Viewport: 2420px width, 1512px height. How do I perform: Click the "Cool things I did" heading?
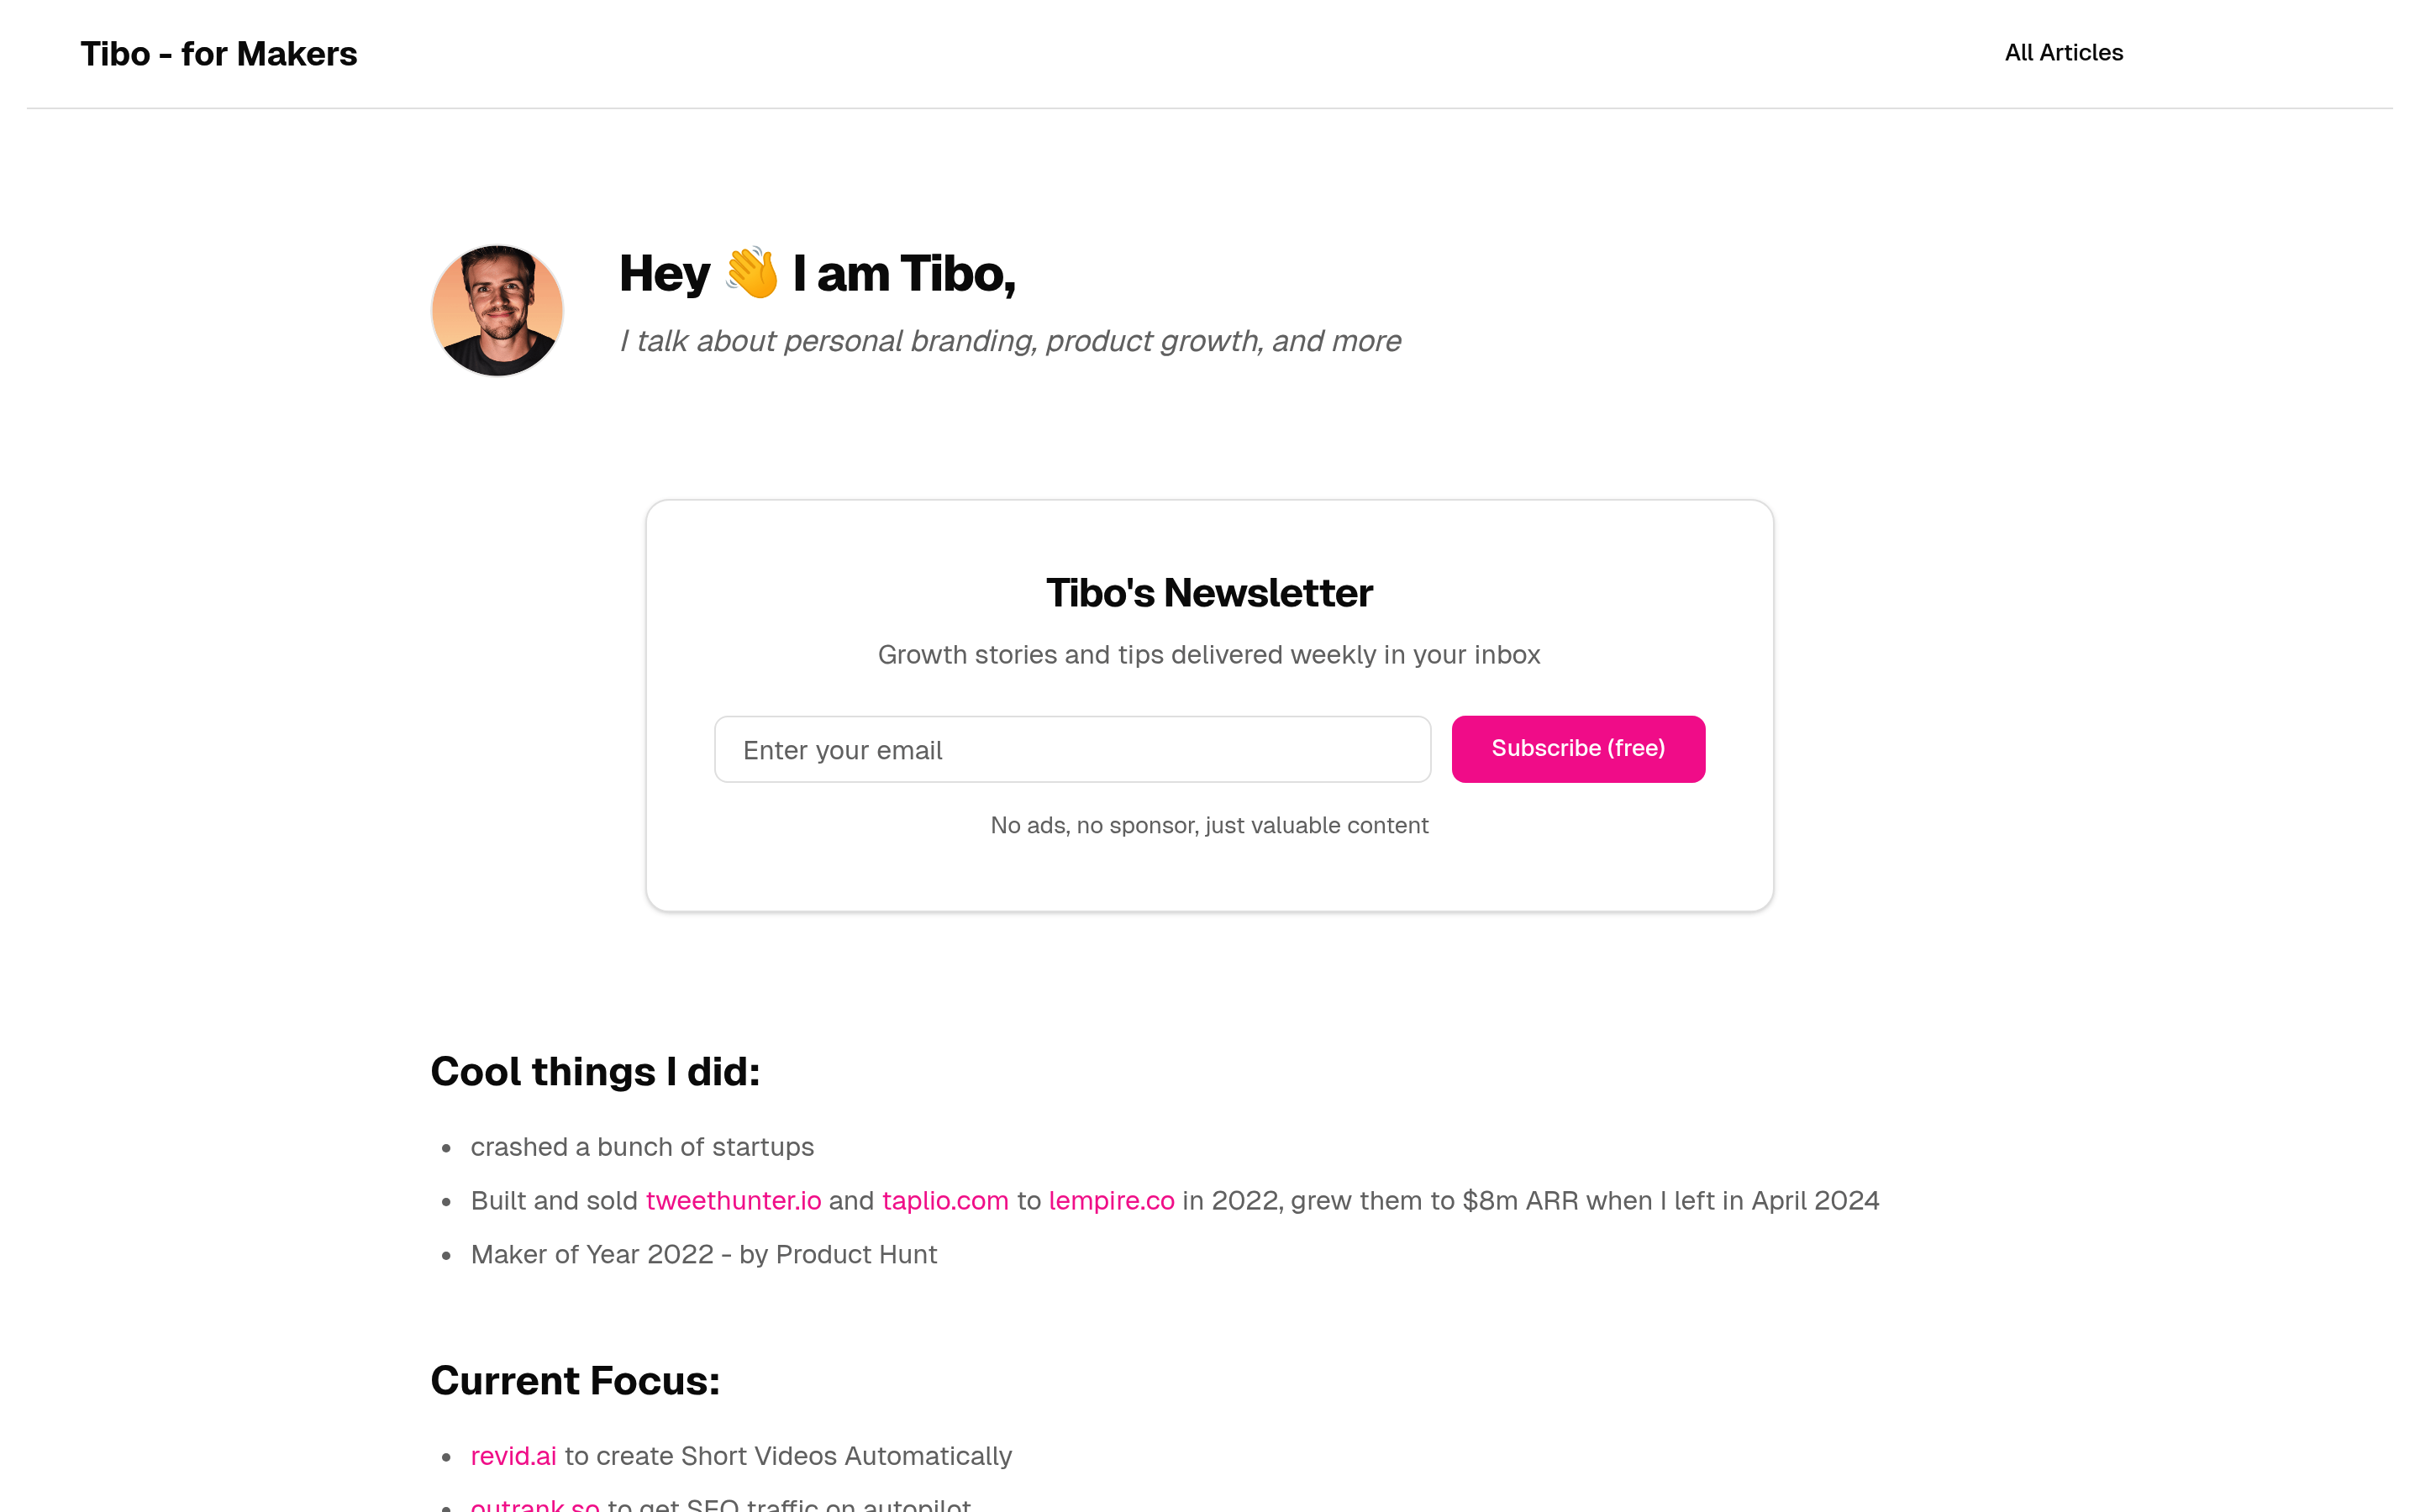tap(595, 1072)
